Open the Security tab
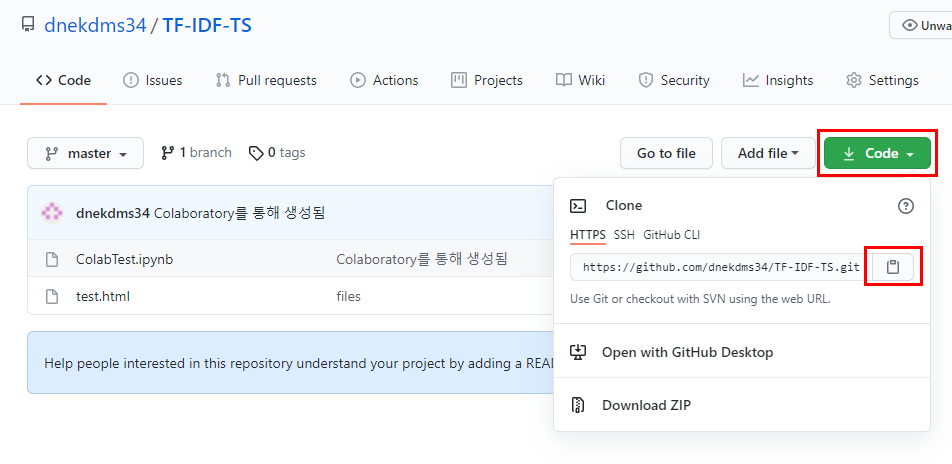 (x=674, y=80)
